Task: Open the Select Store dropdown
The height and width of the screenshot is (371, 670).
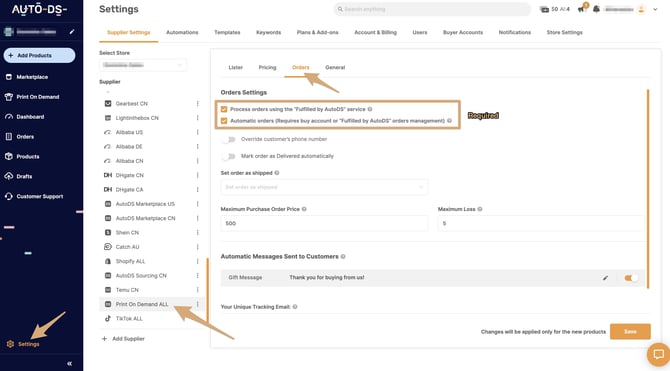Action: [x=143, y=65]
